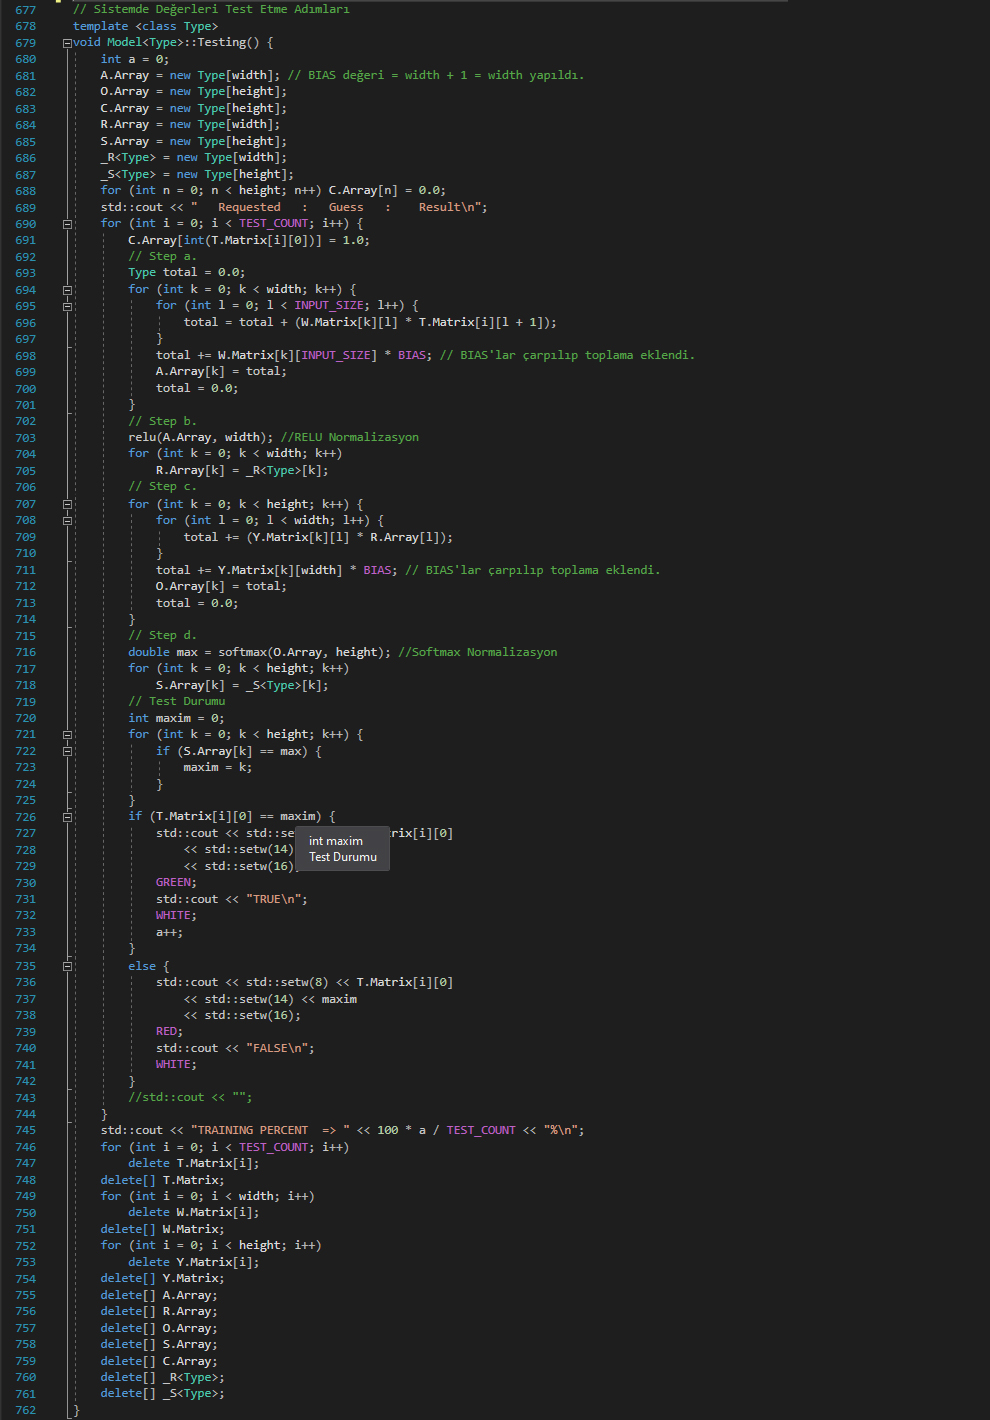
Task: Collapse the if T.Matrix[i][0] == maxim block
Action: (x=67, y=817)
